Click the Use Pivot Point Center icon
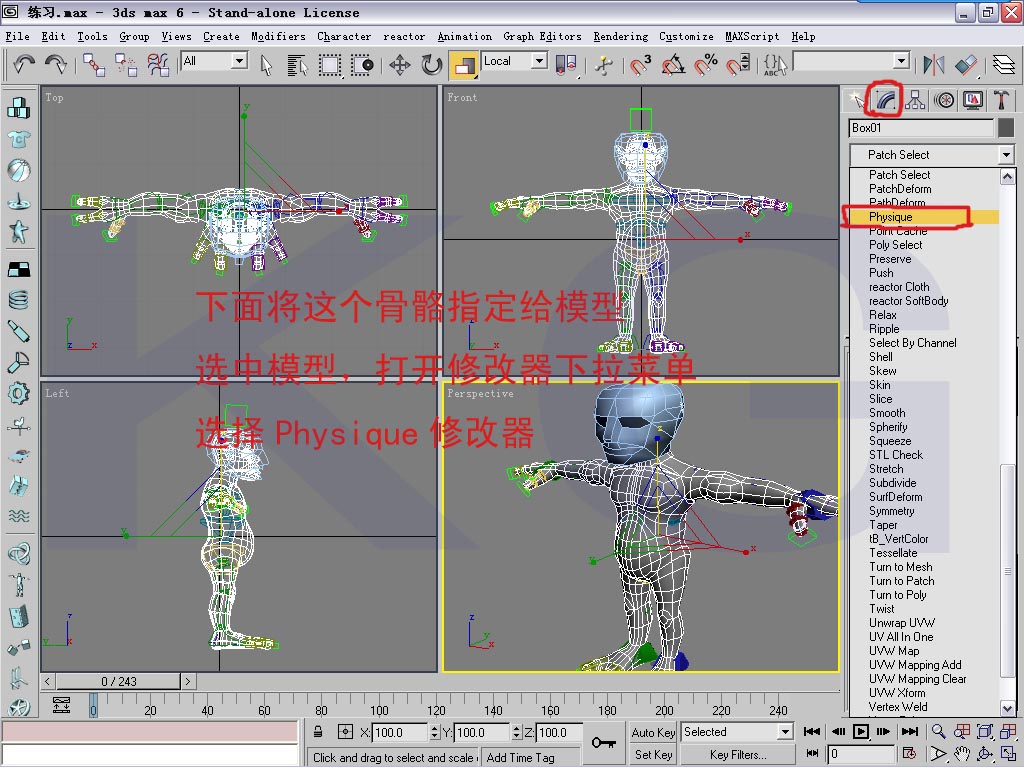The height and width of the screenshot is (768, 1024). tap(566, 65)
